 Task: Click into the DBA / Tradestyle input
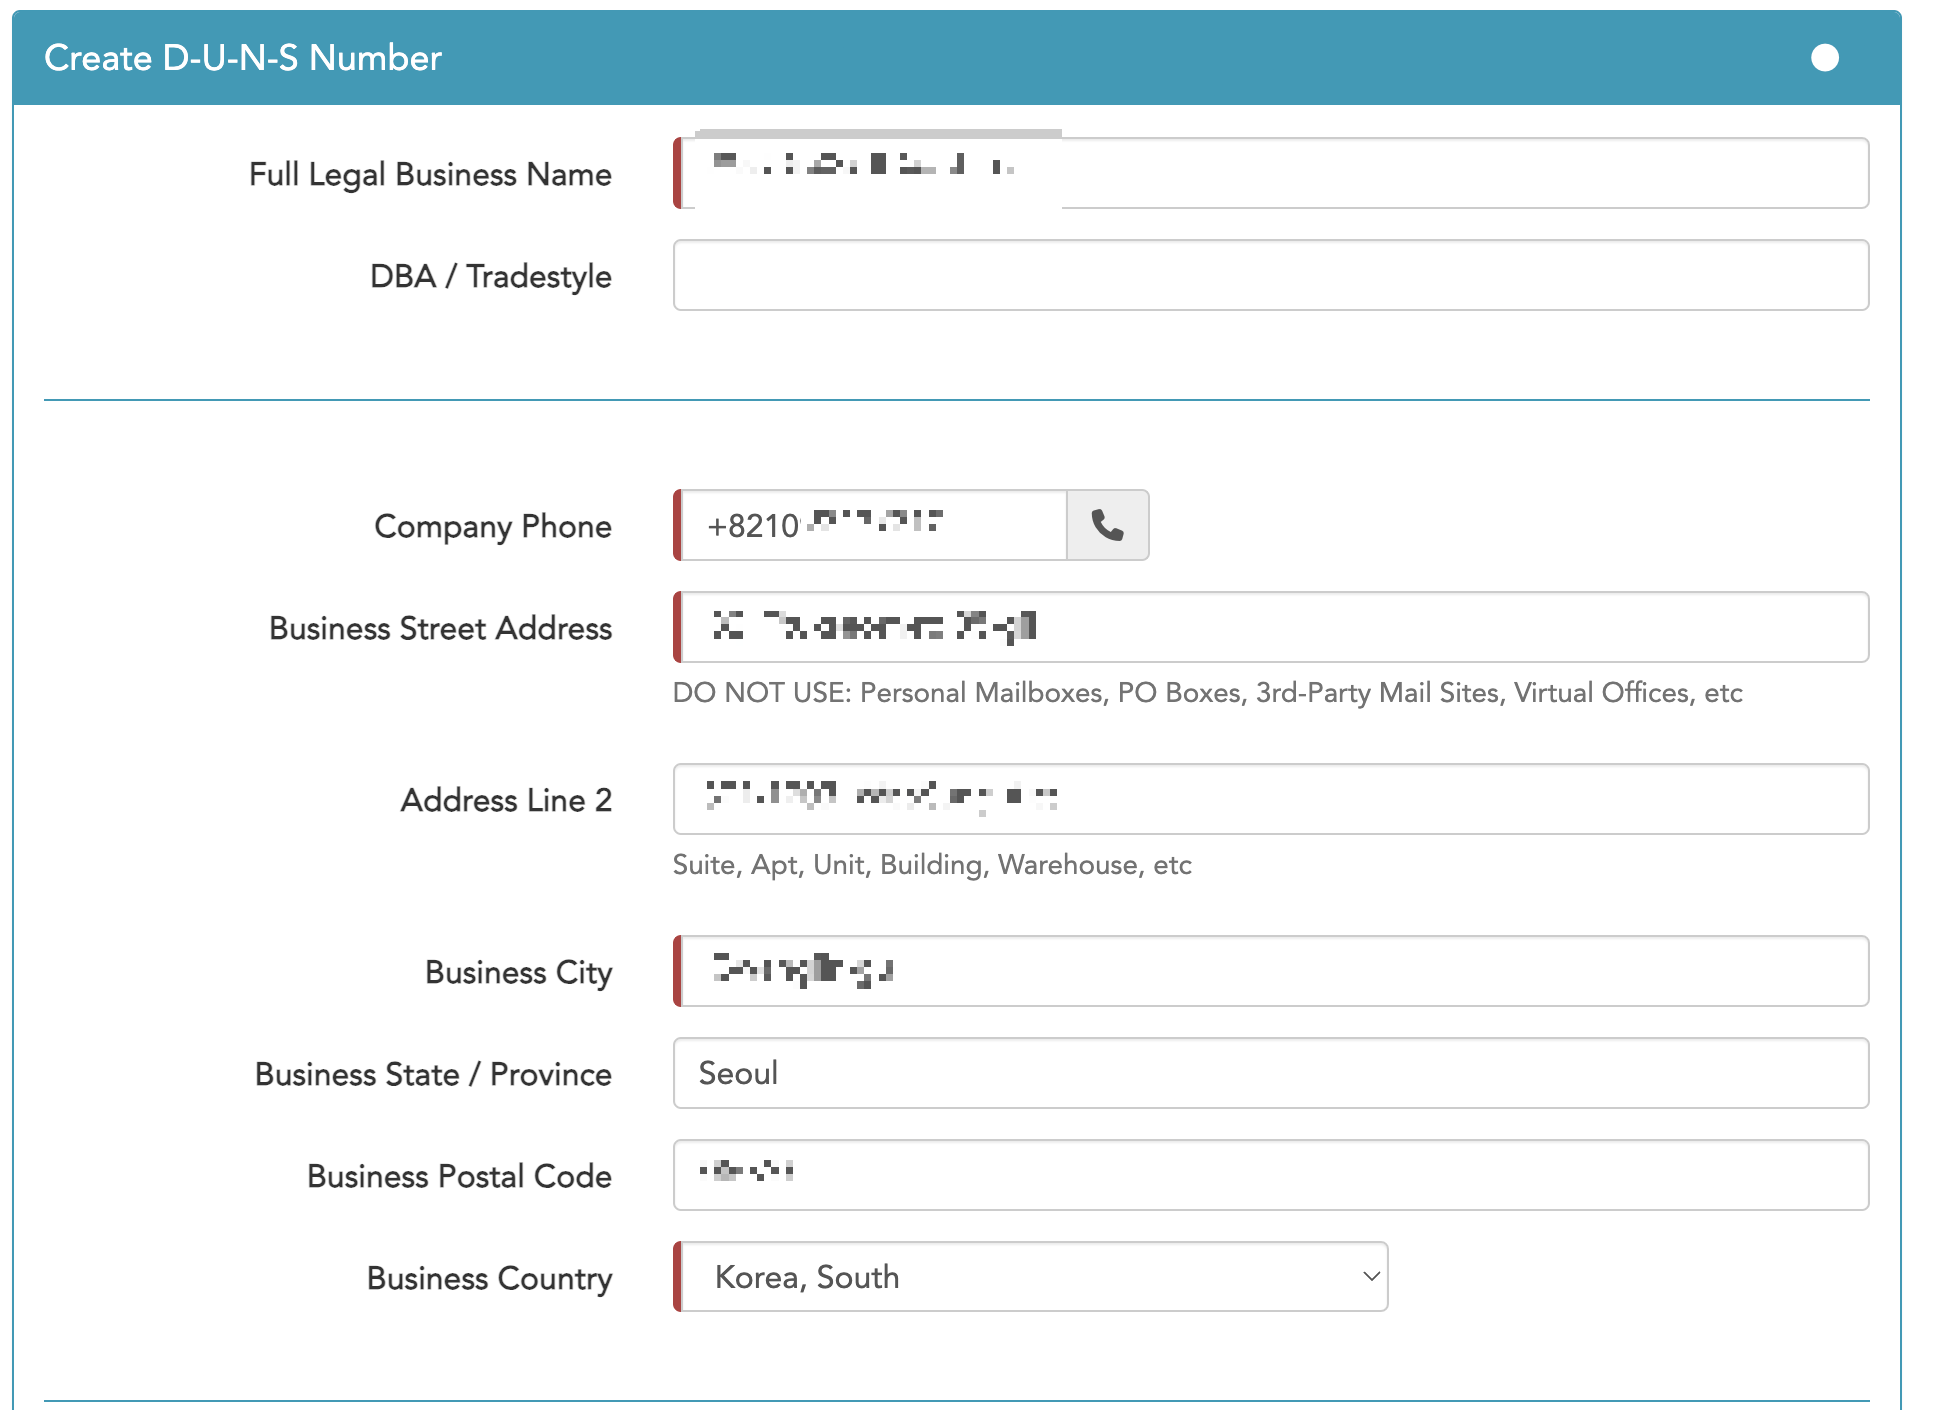[x=1270, y=276]
